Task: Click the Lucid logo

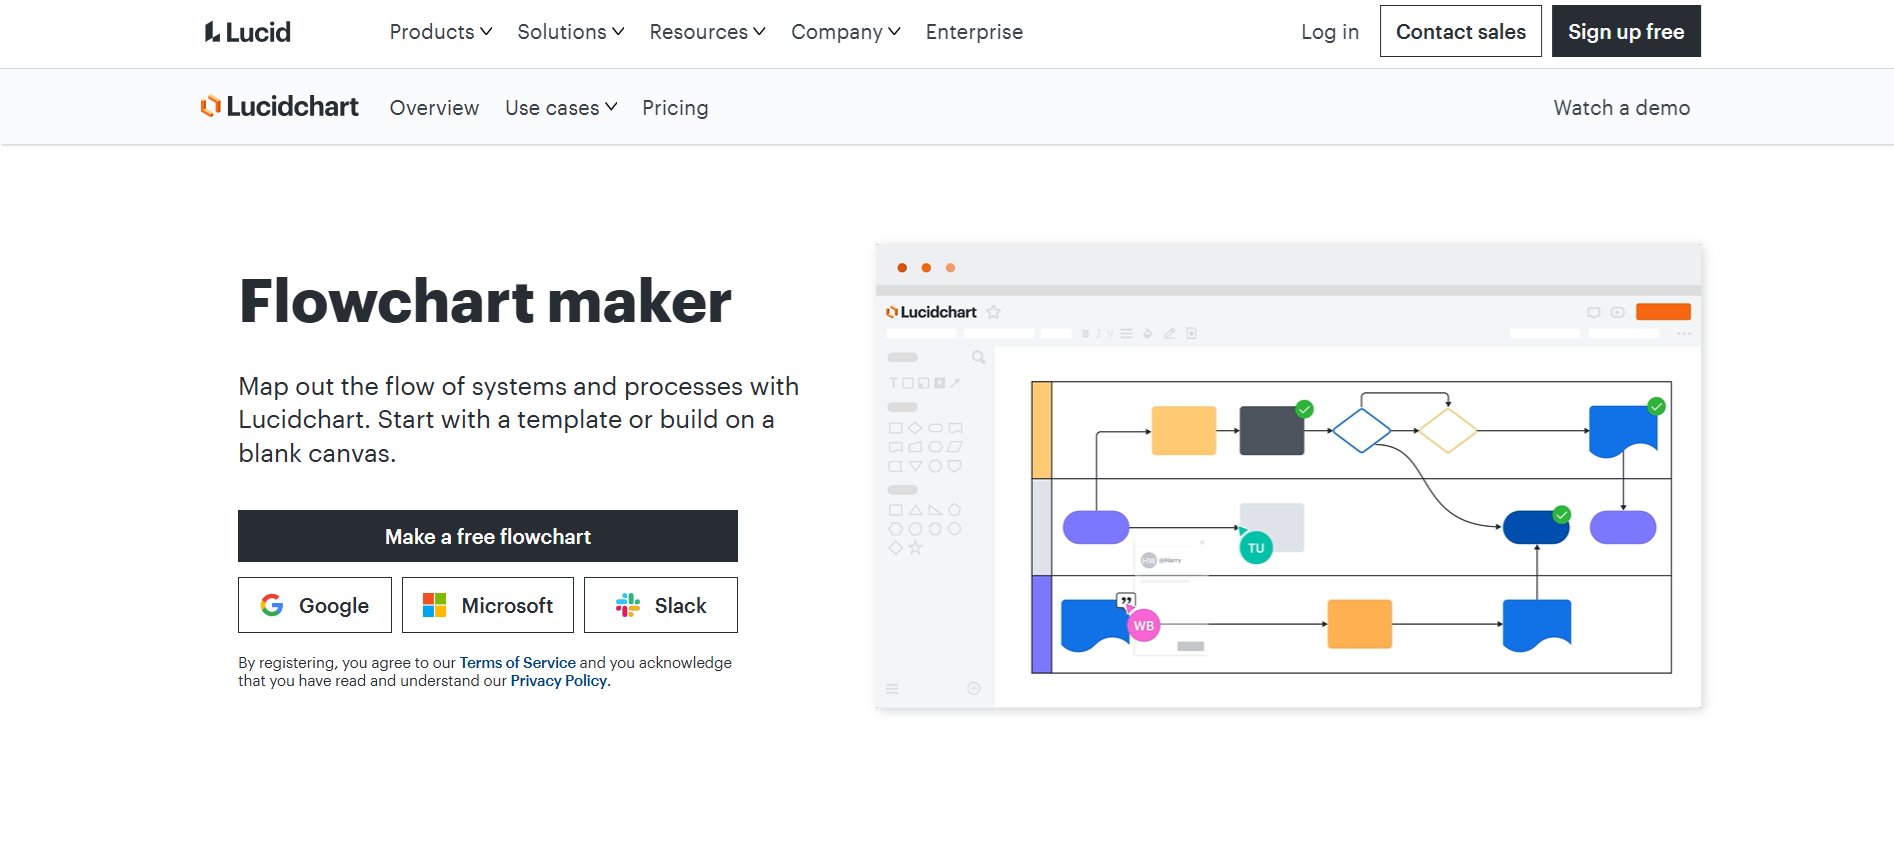Action: 247,32
